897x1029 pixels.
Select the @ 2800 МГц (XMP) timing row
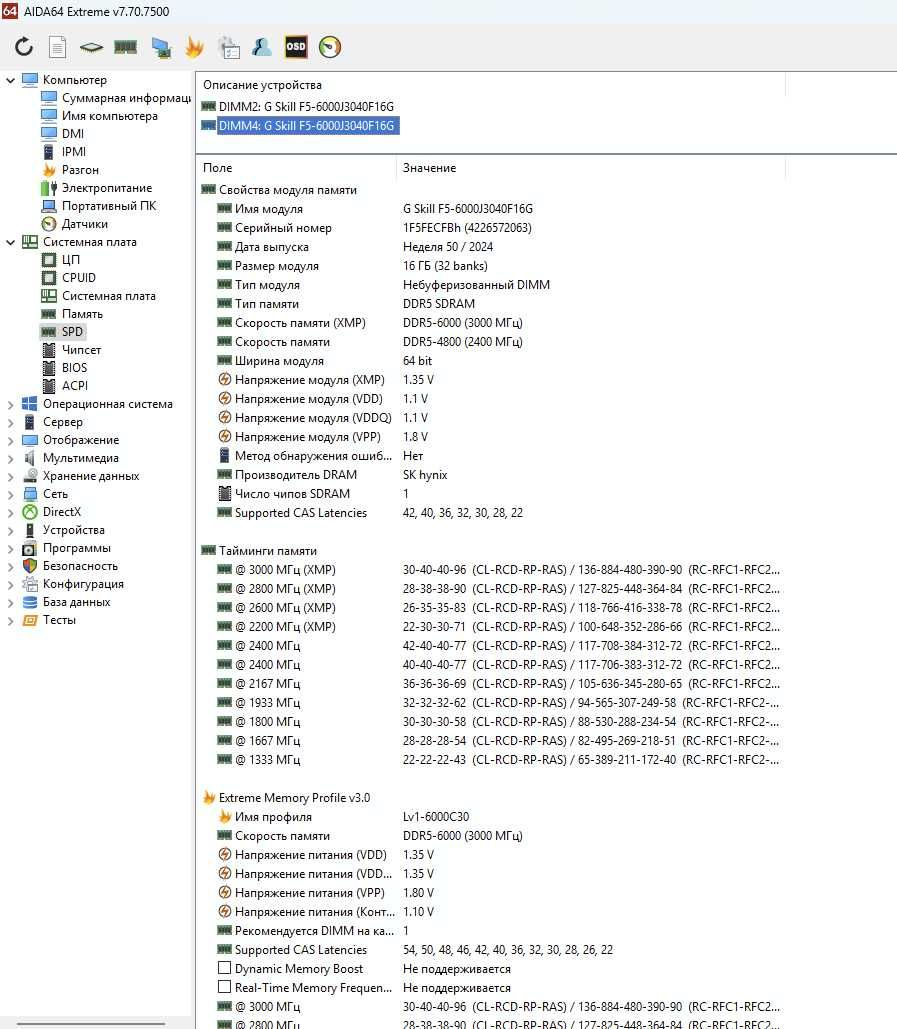pos(492,589)
